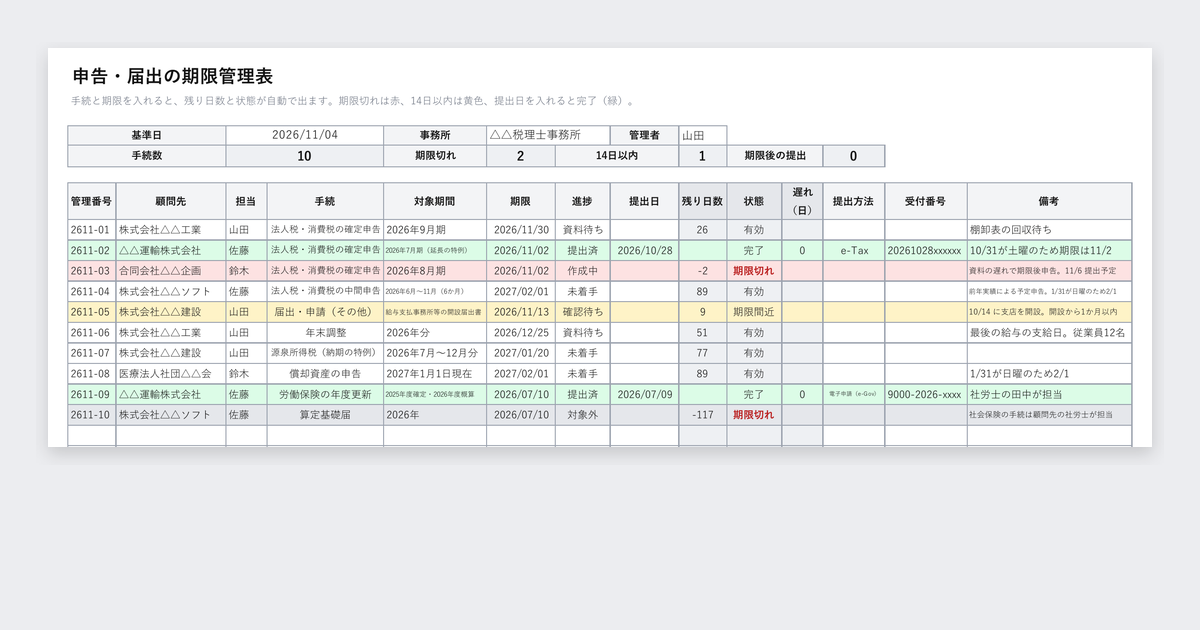Click the empty 管理番号 cell below 2611-10
The width and height of the screenshot is (1200, 630).
[x=92, y=436]
